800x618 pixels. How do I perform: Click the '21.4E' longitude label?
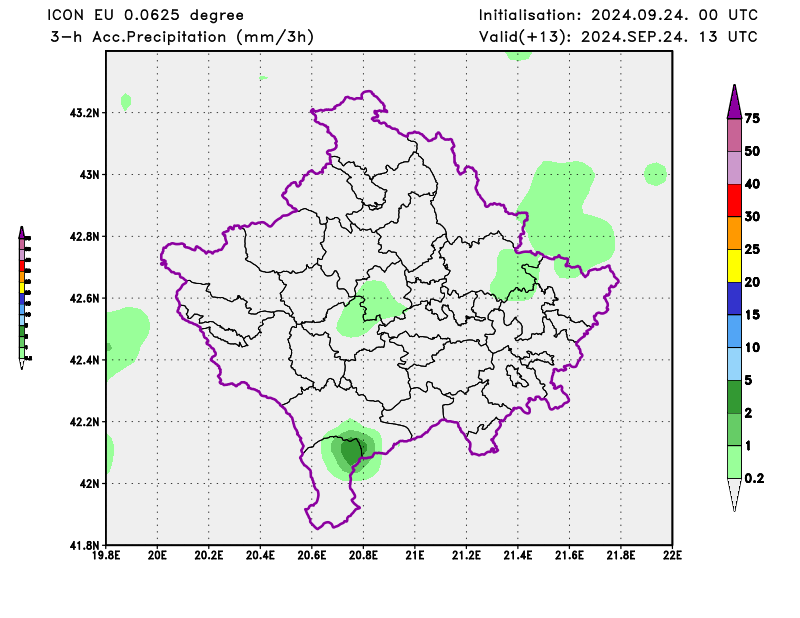518,555
